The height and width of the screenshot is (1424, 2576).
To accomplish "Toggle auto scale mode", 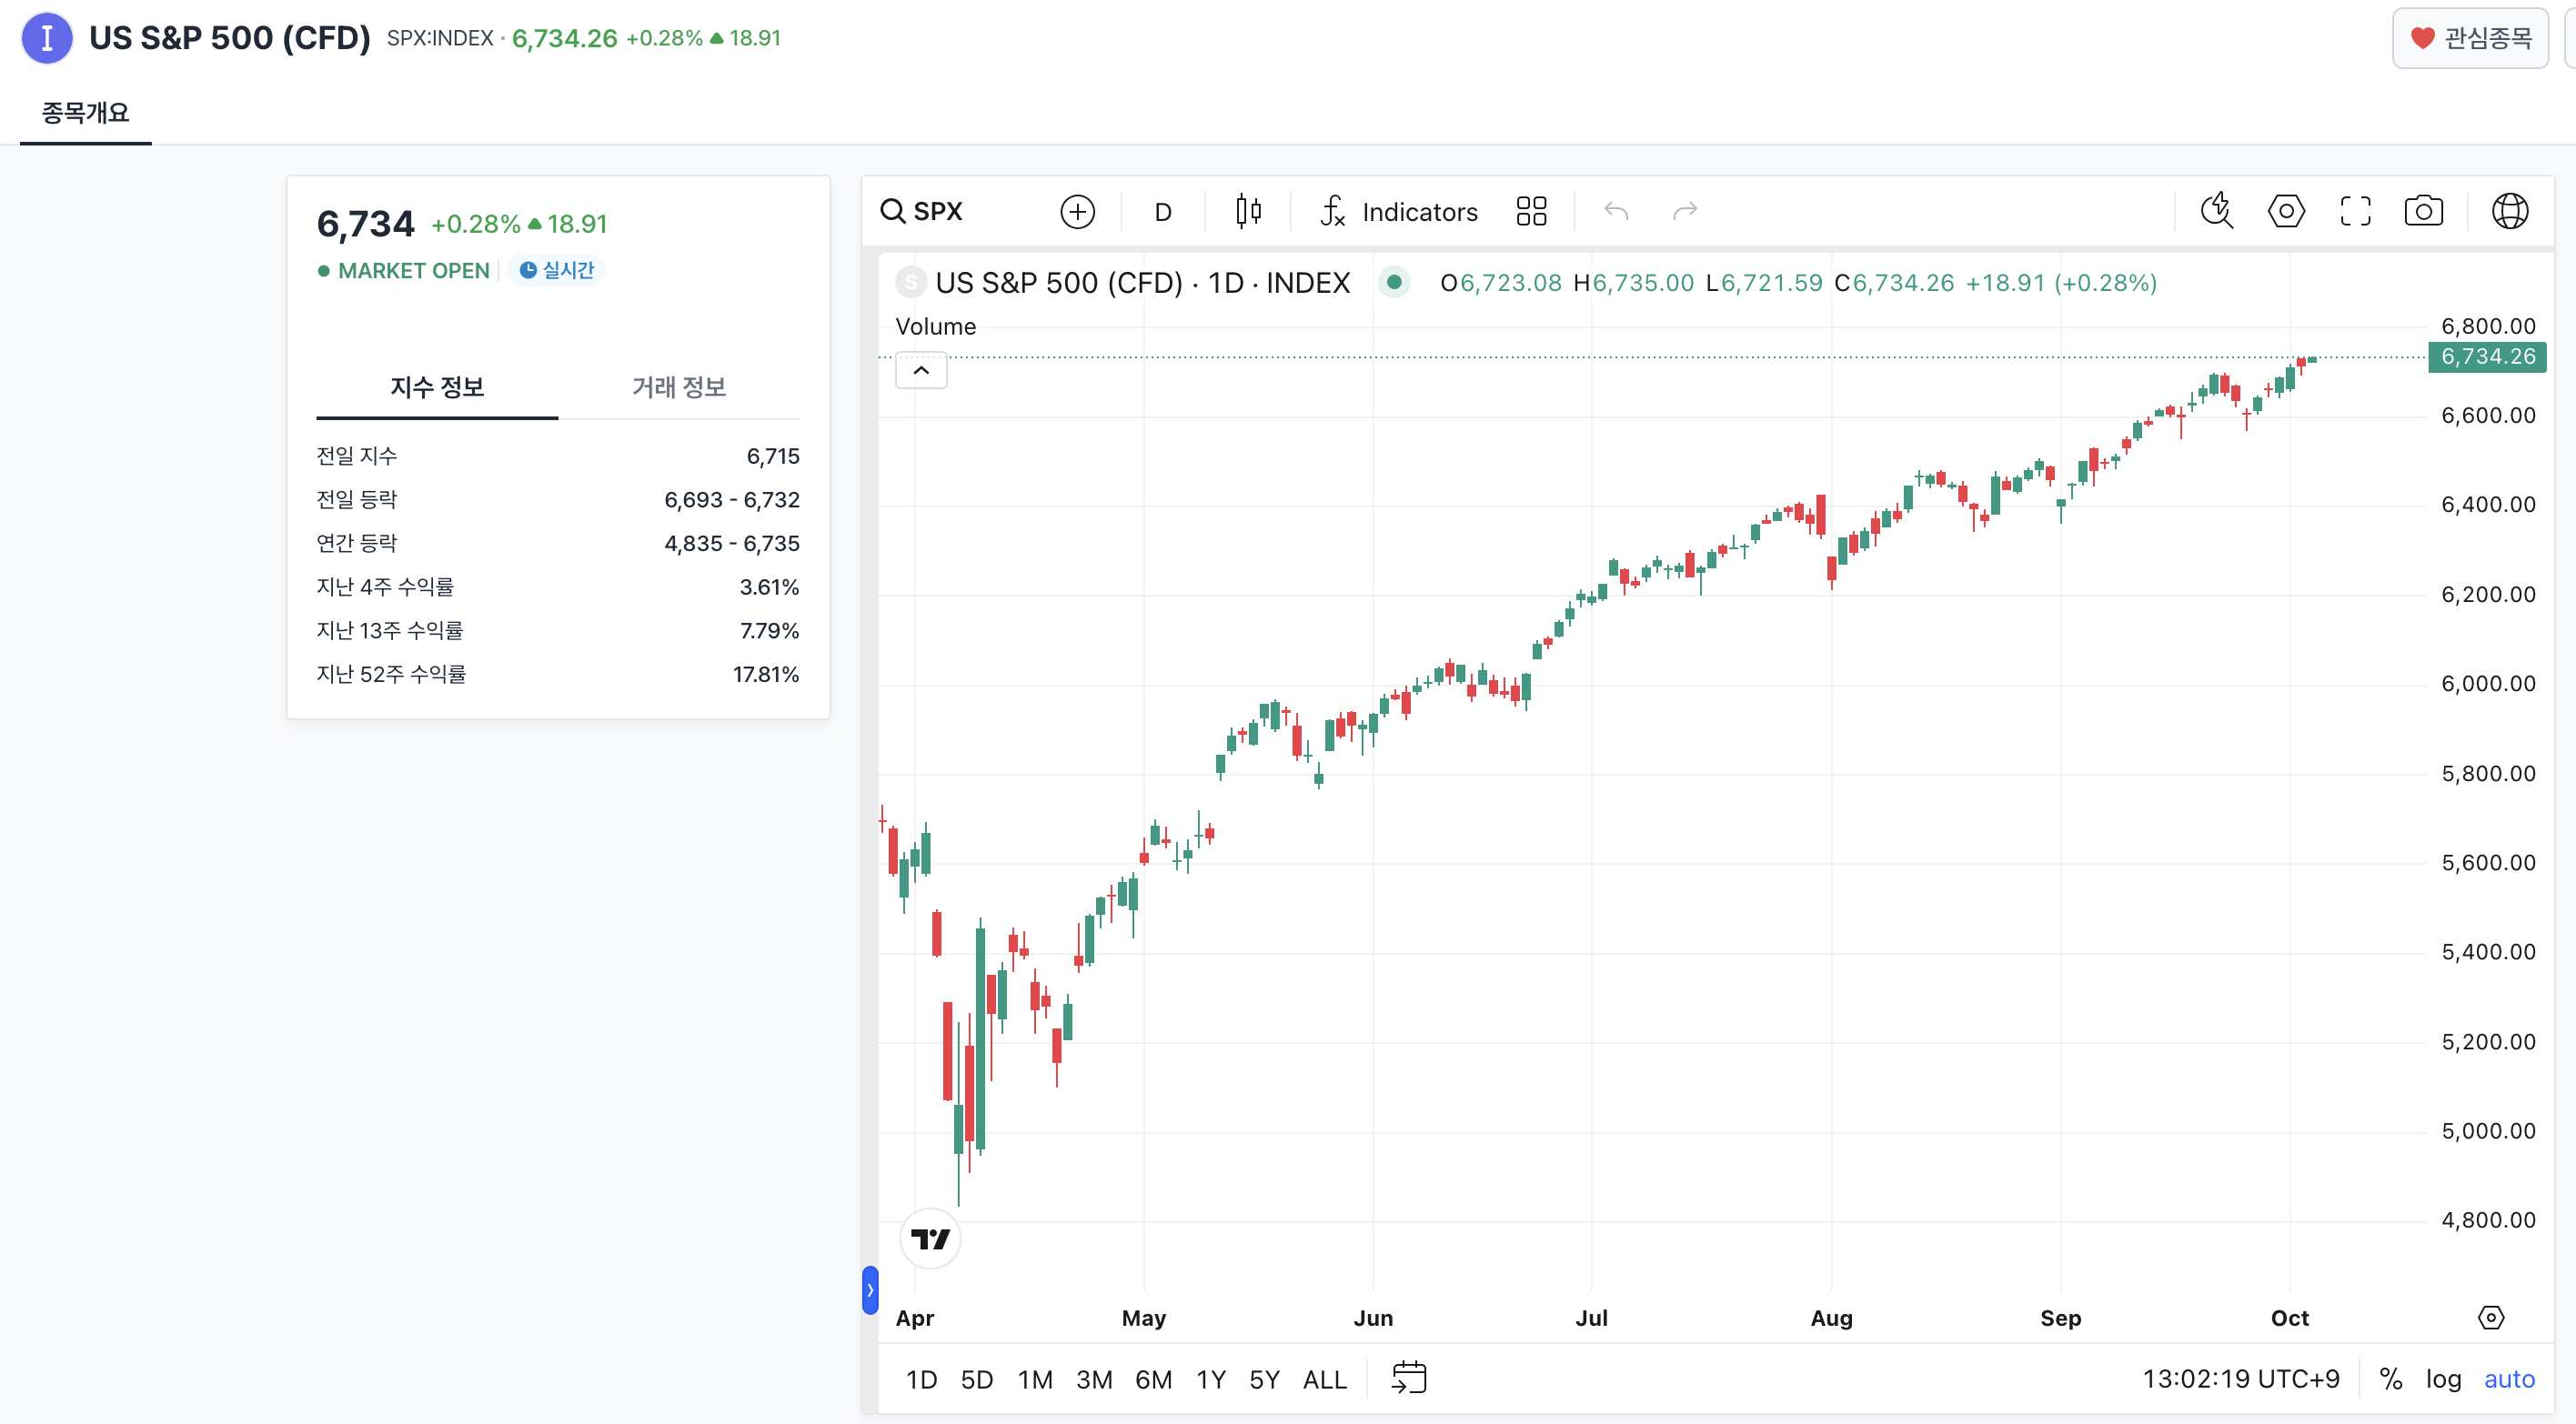I will tap(2509, 1379).
